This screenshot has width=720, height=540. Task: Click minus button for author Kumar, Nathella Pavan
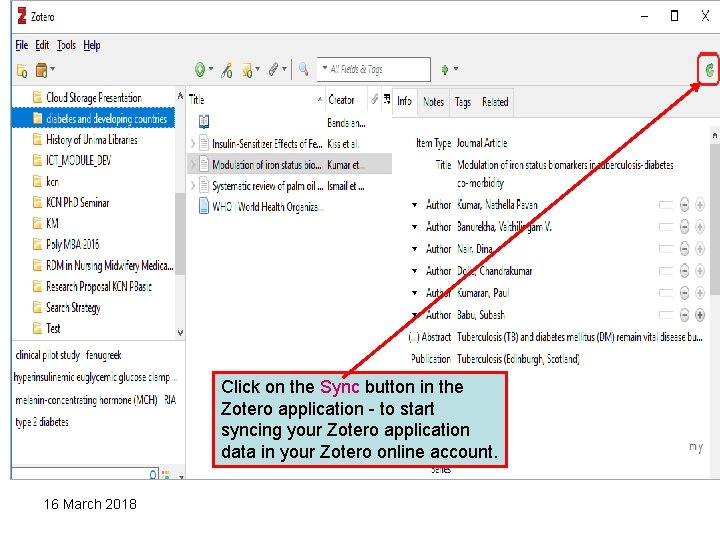(684, 205)
